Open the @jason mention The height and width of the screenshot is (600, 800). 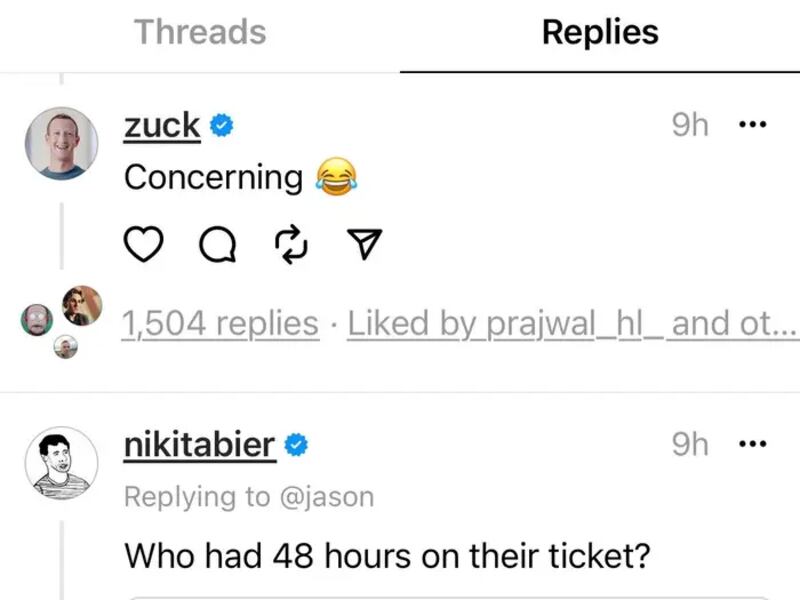pos(327,496)
